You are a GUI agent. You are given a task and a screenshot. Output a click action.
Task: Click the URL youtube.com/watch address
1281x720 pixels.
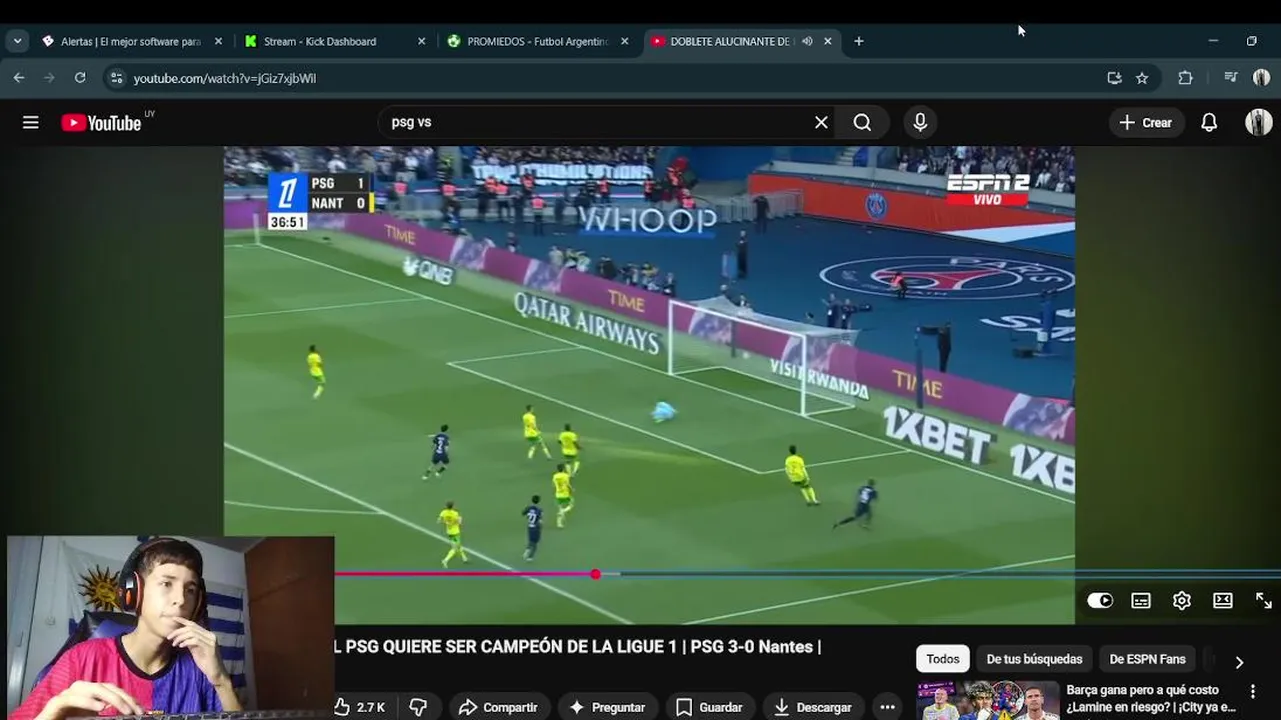coord(225,78)
